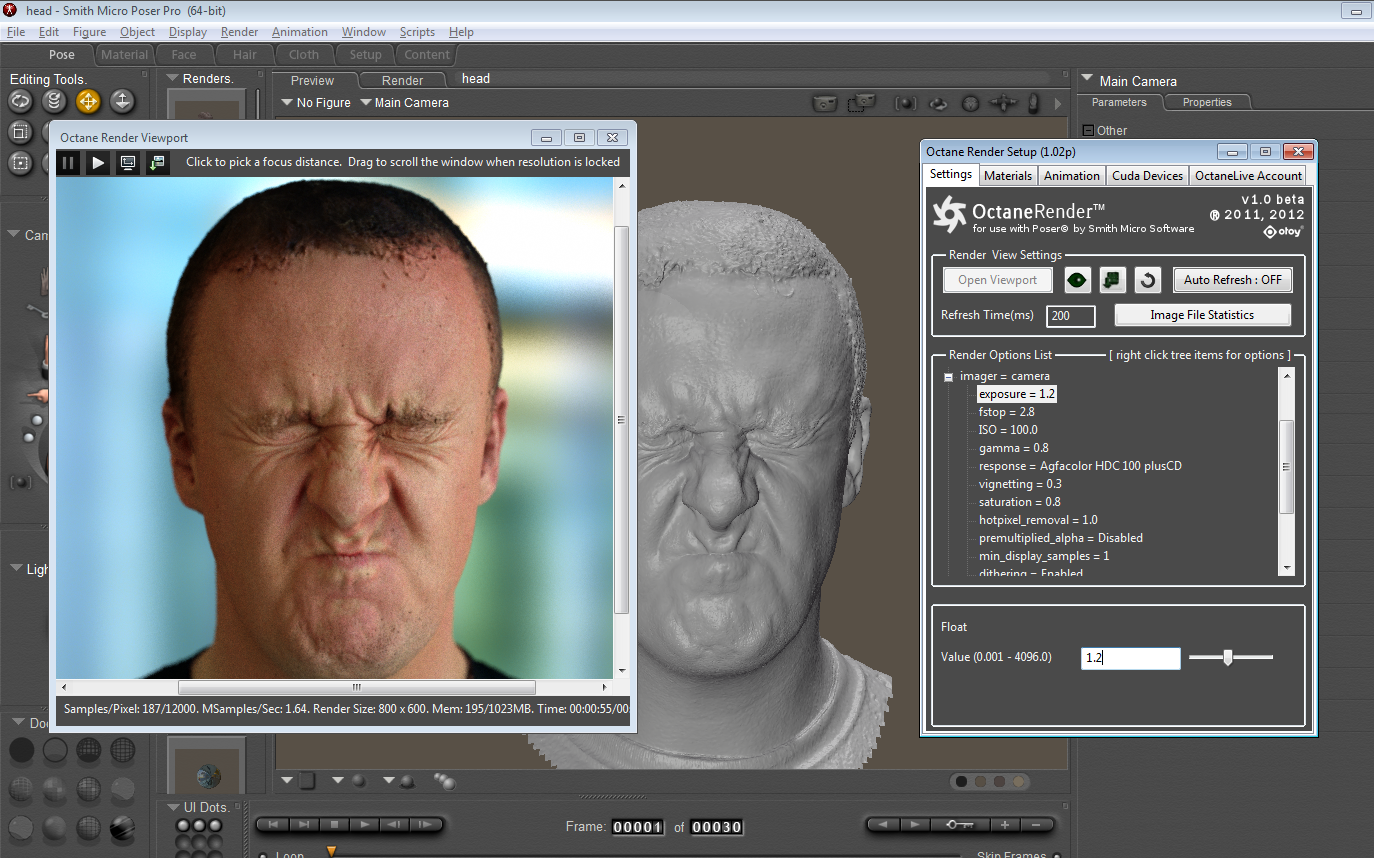
Task: Resume rendering with the viewport play button
Action: tap(98, 162)
